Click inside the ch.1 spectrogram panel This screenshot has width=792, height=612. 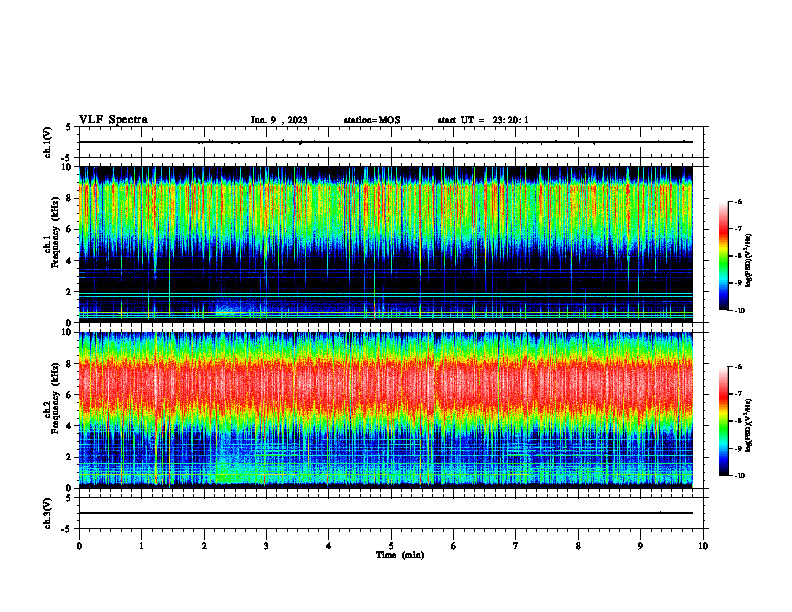(x=386, y=244)
